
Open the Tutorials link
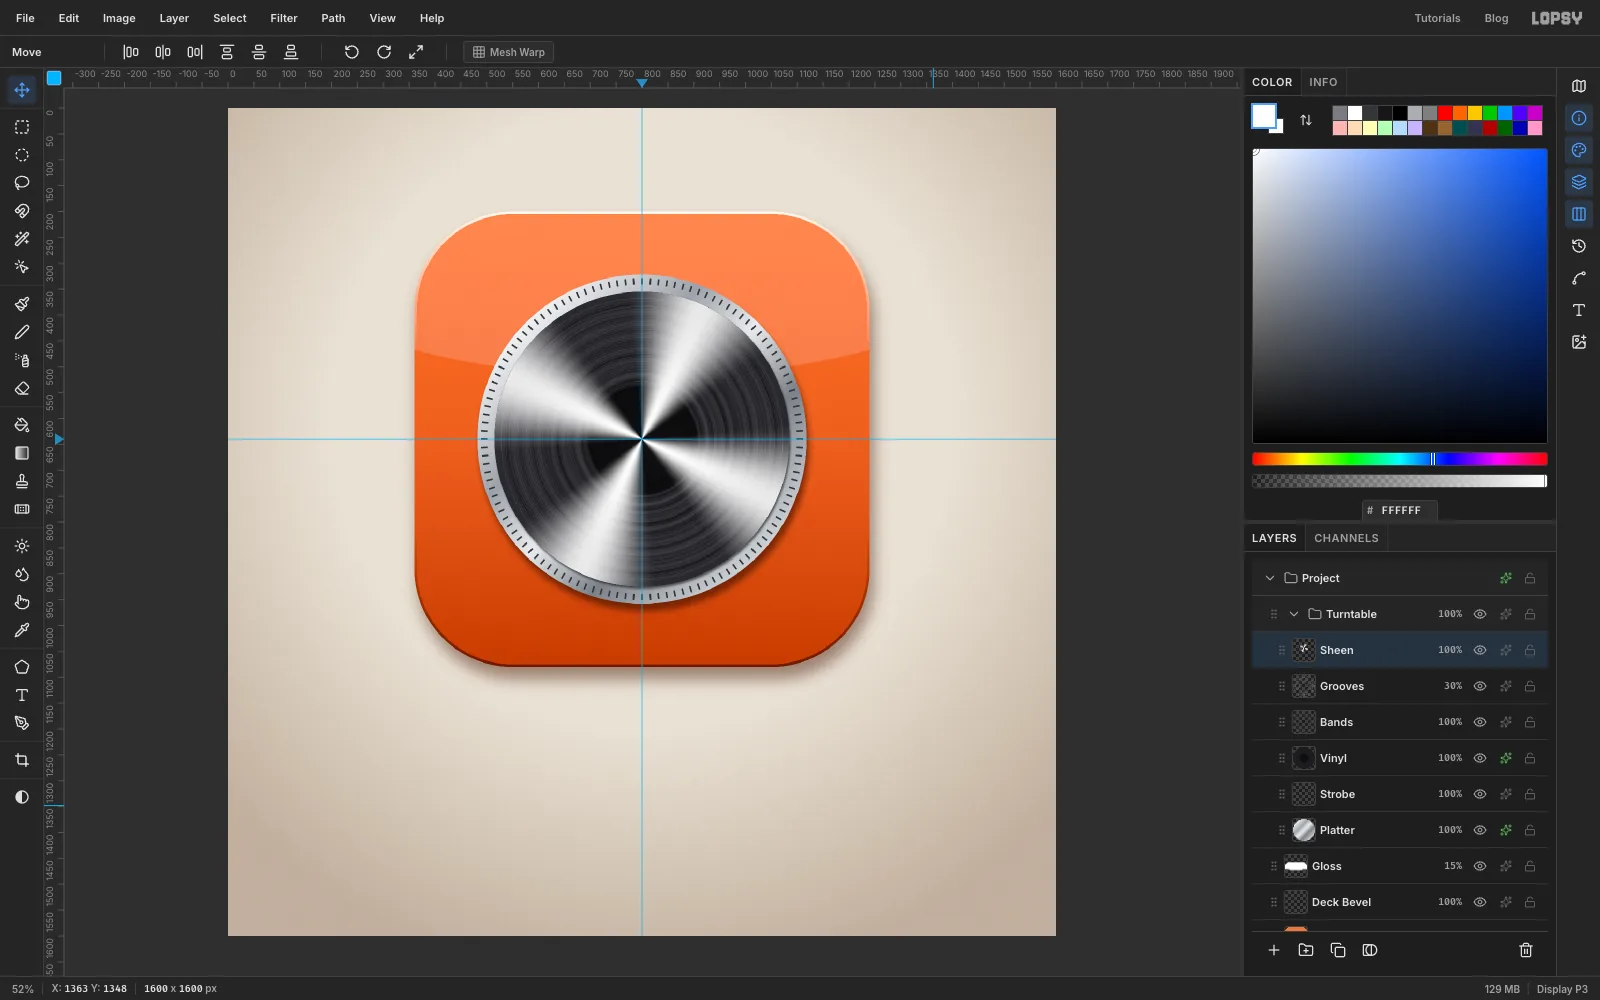(x=1437, y=18)
